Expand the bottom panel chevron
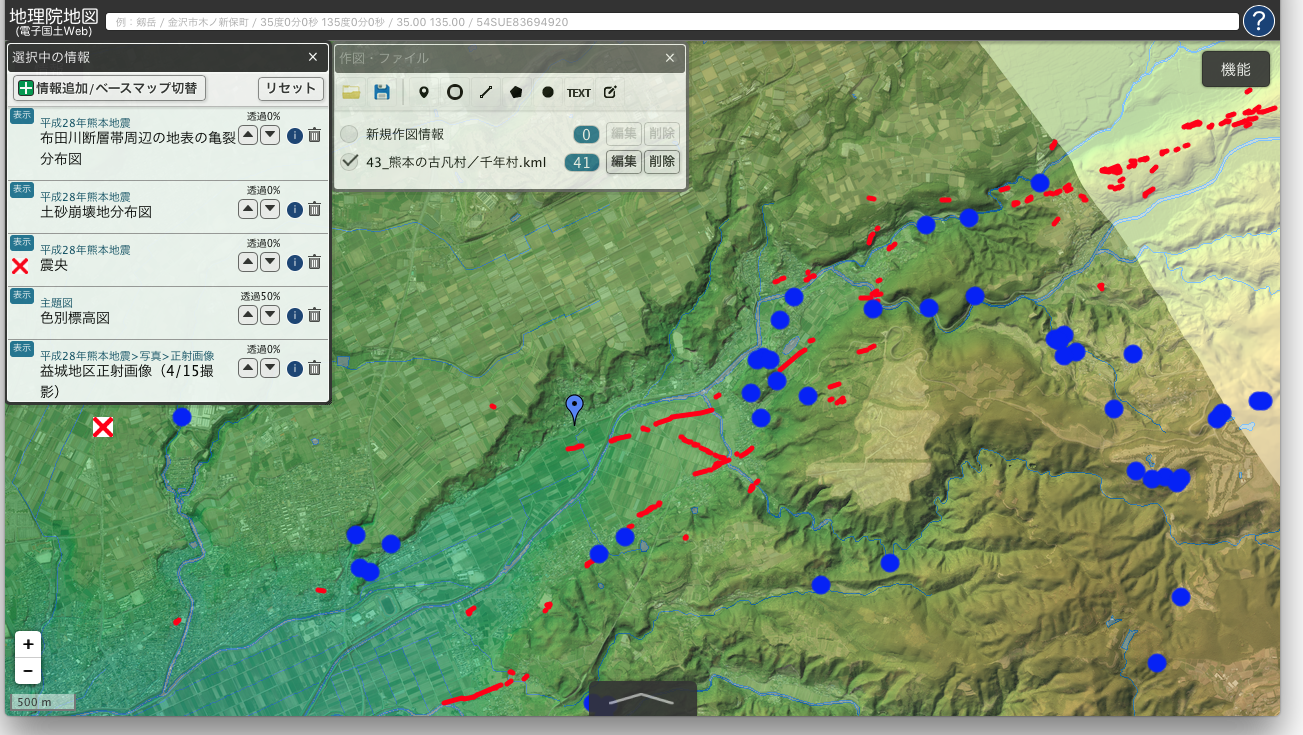This screenshot has height=735, width=1303. point(642,699)
